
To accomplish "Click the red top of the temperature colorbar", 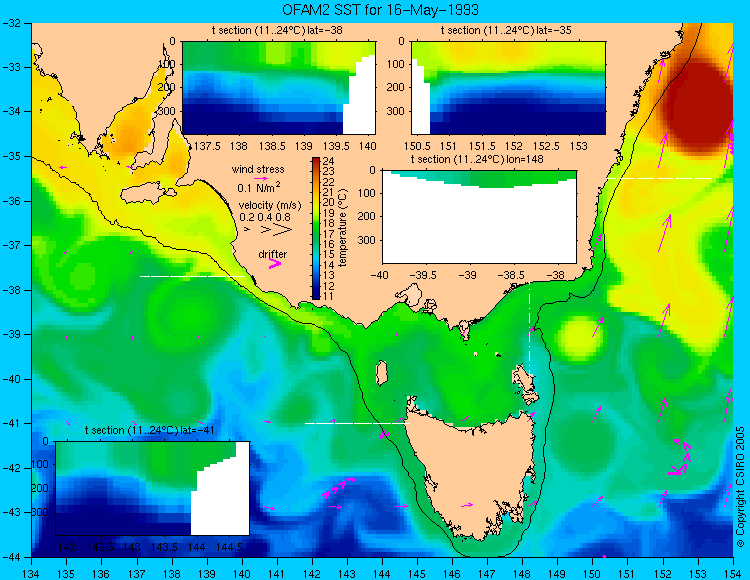I will coord(316,162).
